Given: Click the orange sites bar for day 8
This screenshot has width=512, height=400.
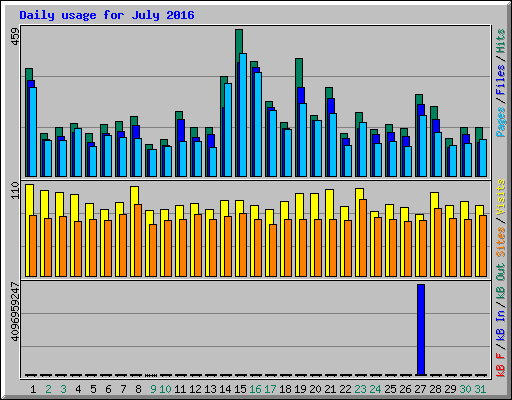Looking at the screenshot, I should [x=138, y=240].
